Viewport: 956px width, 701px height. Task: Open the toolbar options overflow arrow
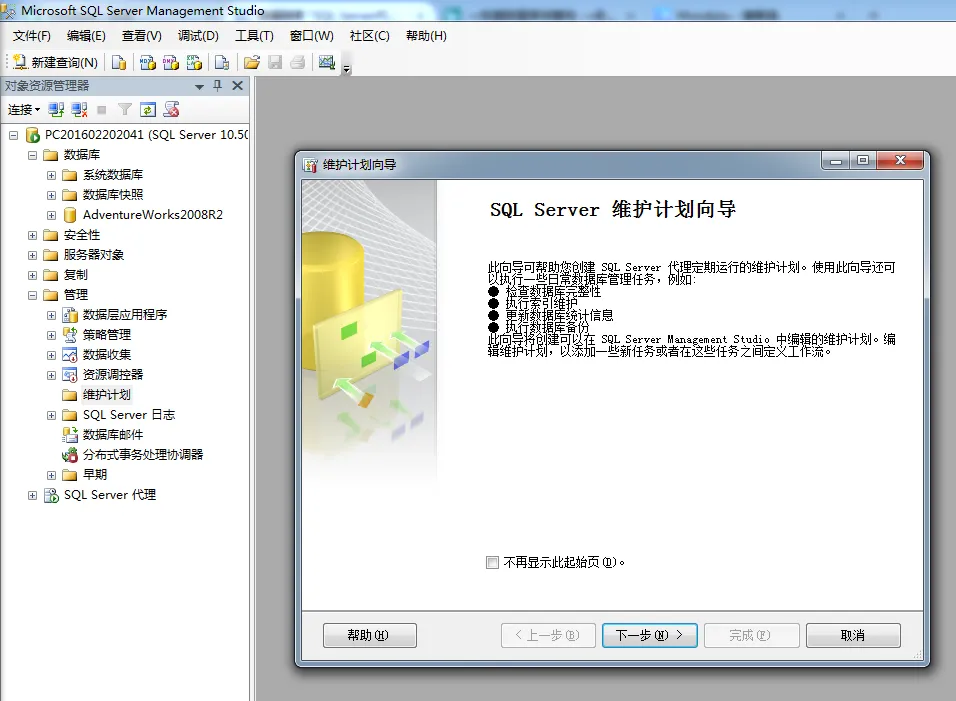[x=347, y=69]
